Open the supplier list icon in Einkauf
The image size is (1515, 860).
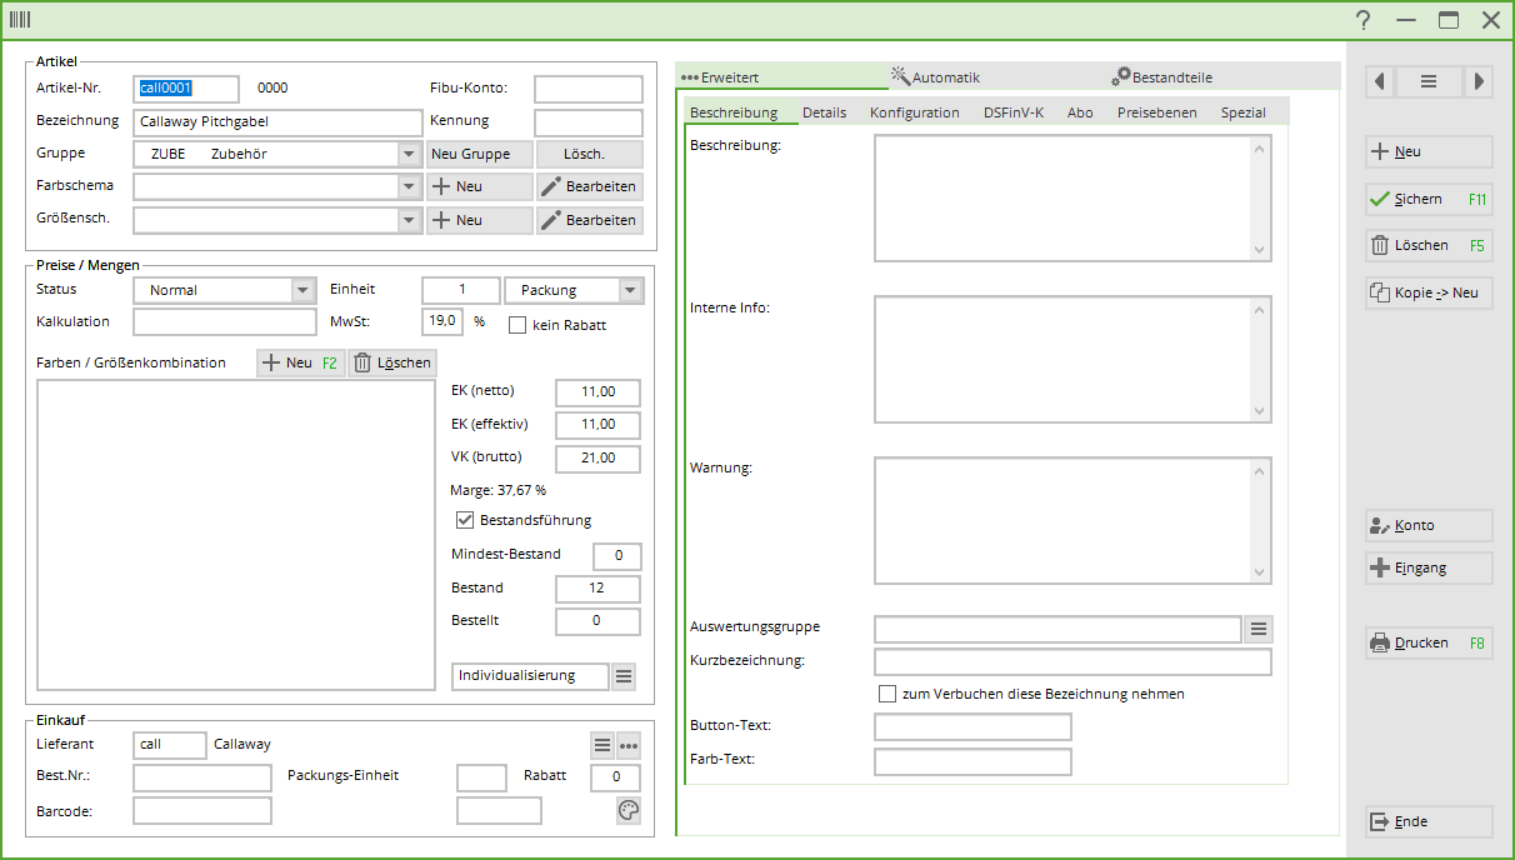pos(602,745)
